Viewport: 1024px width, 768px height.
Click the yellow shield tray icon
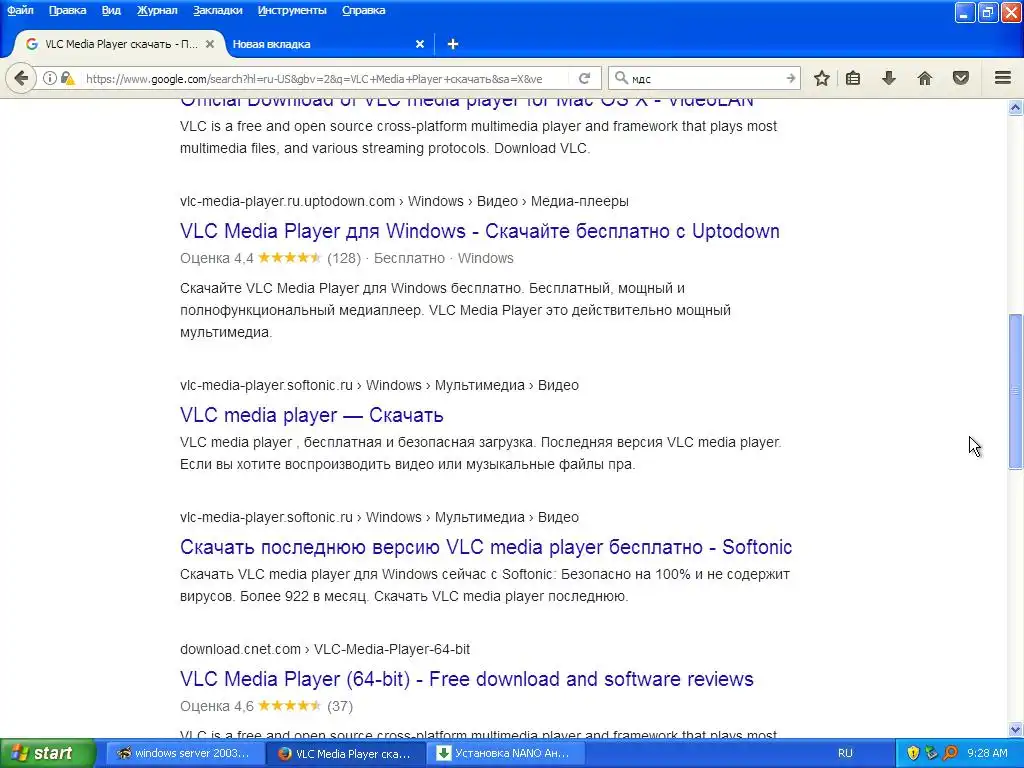913,754
